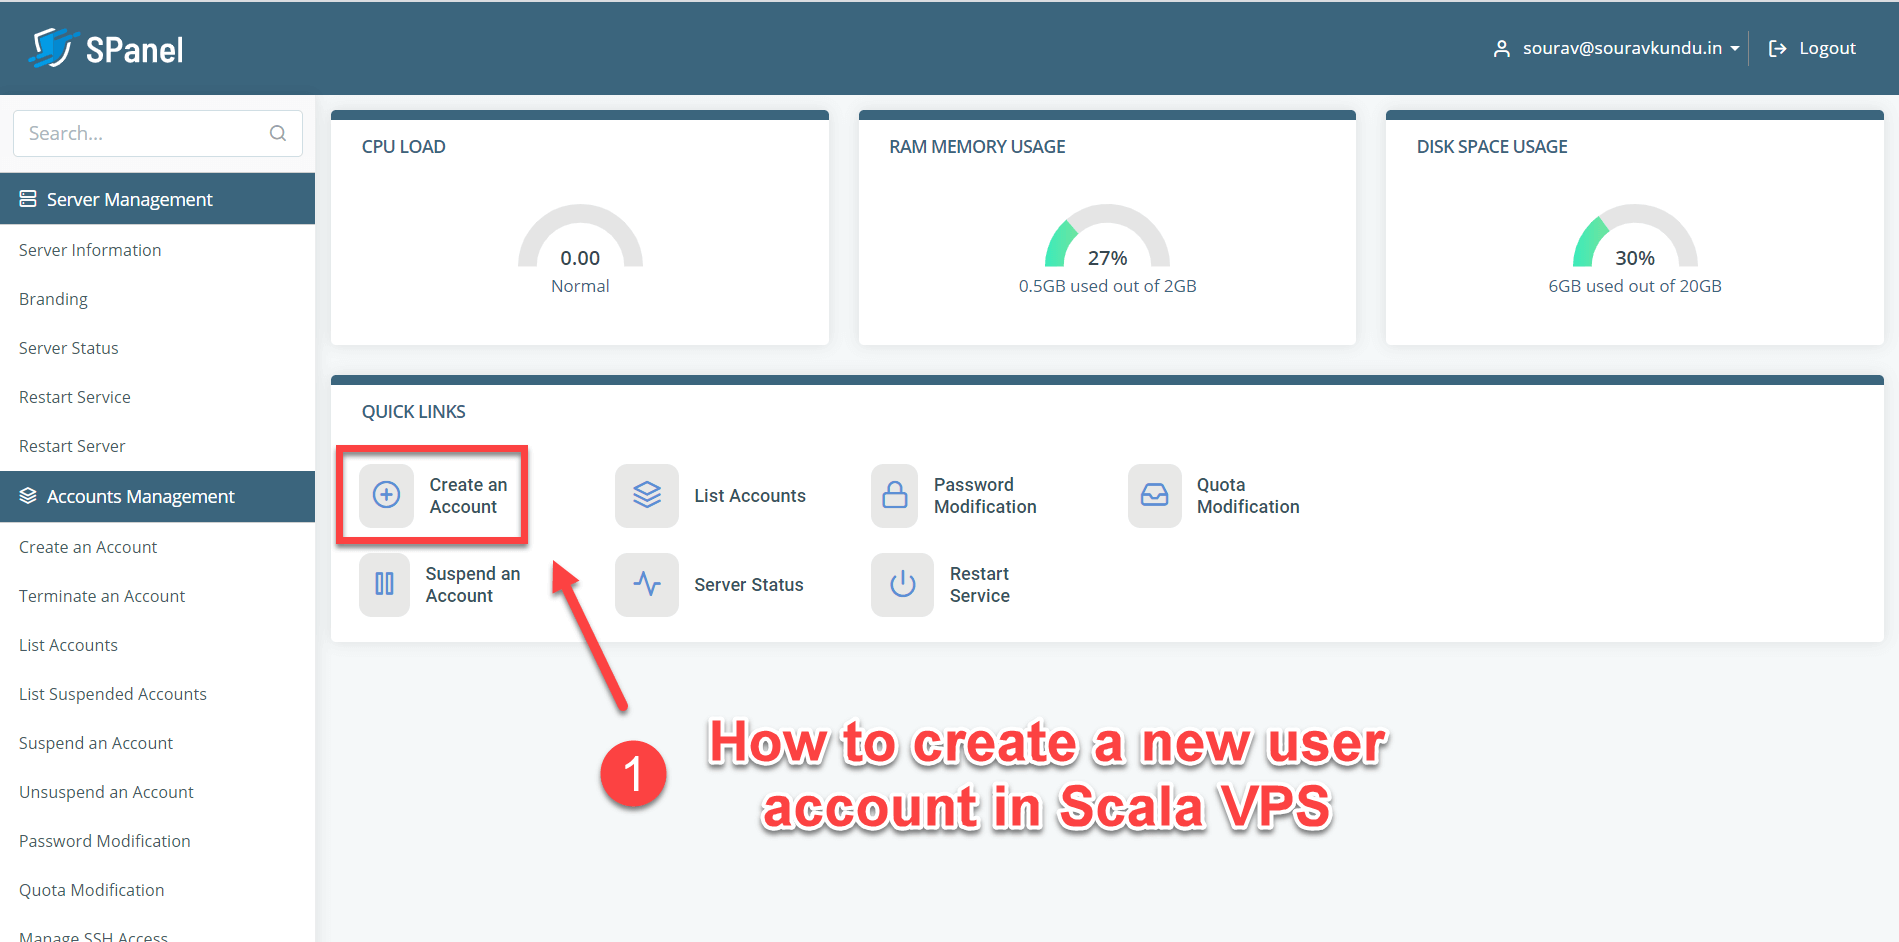Click the Server Management section icon
1899x942 pixels.
click(28, 199)
